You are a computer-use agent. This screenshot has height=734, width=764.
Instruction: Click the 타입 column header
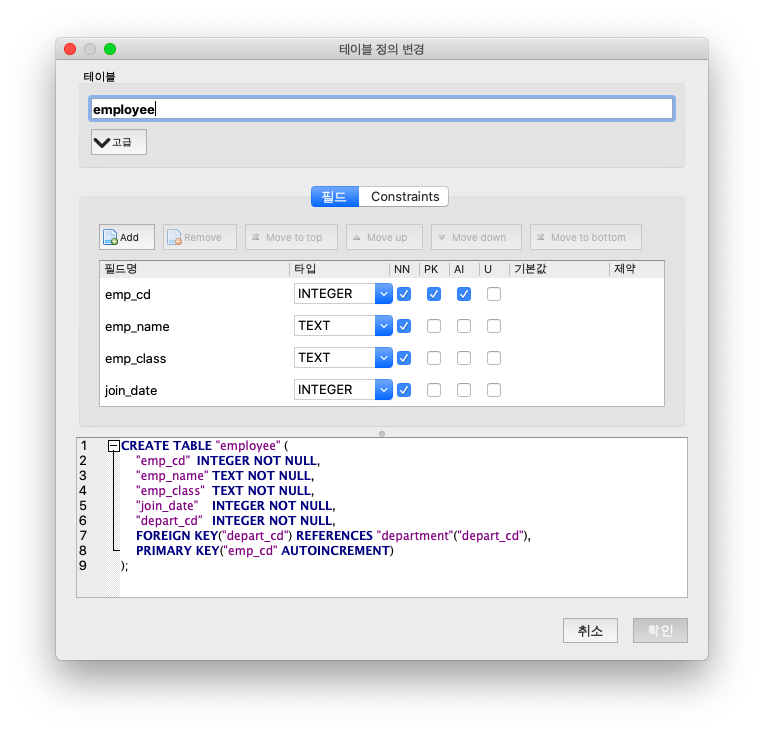pos(339,269)
